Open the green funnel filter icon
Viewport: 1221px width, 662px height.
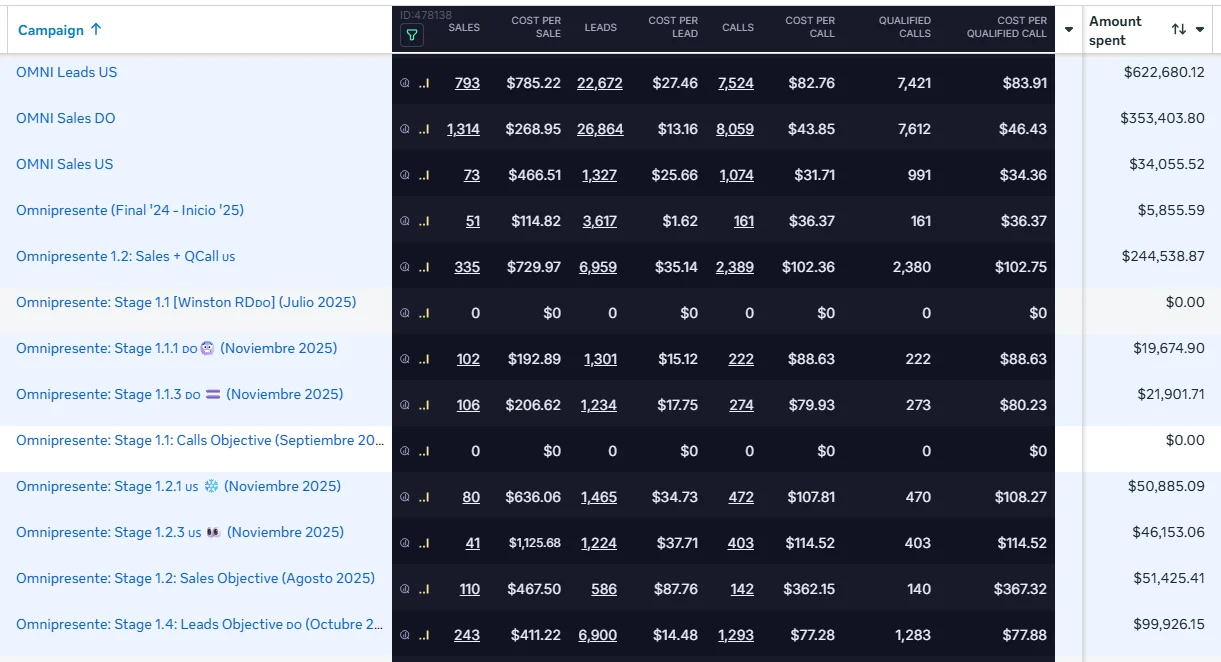411,35
